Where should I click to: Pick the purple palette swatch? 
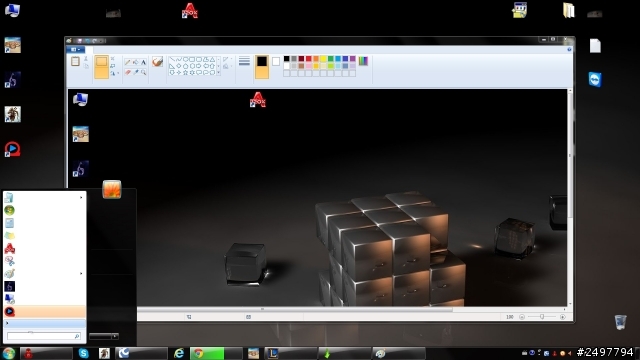click(x=353, y=59)
